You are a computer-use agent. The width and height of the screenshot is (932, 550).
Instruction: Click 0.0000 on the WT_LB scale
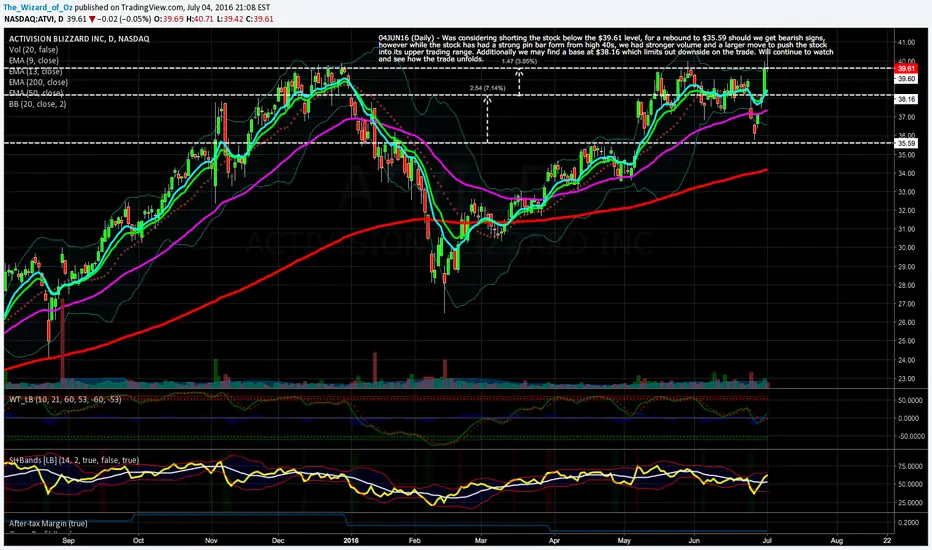[x=909, y=419]
